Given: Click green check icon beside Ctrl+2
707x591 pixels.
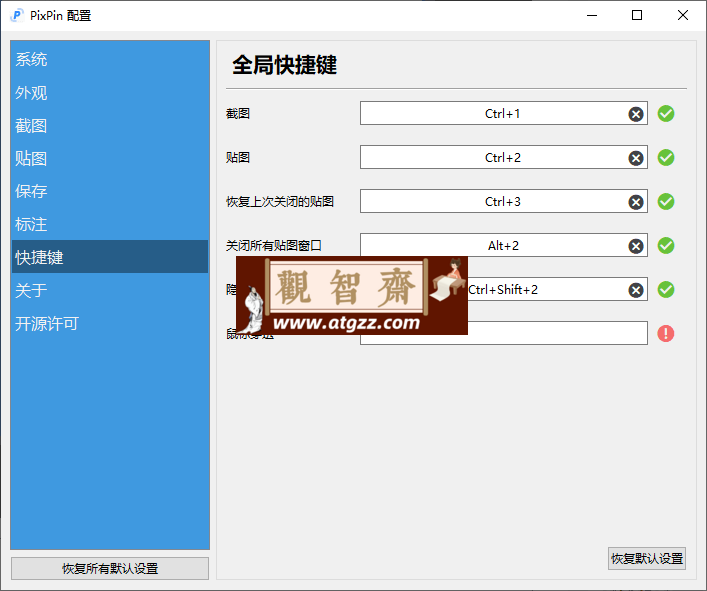Looking at the screenshot, I should coord(666,158).
